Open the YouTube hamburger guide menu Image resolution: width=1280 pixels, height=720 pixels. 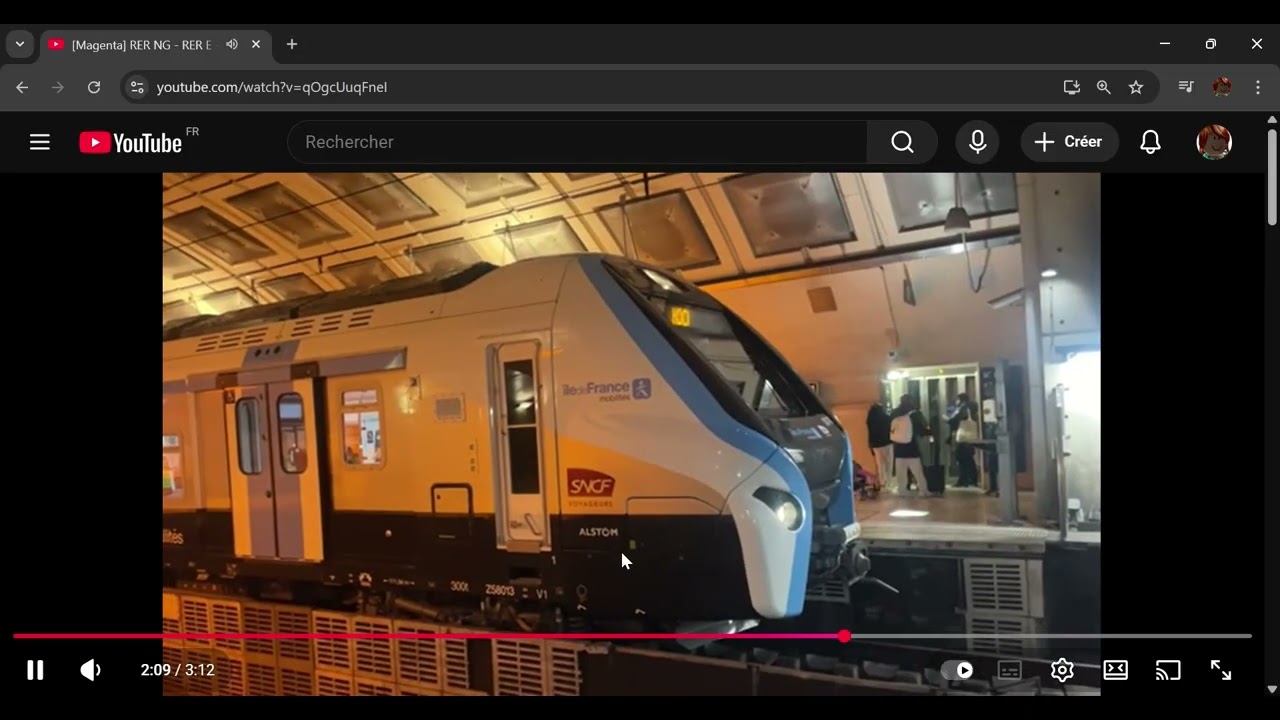pyautogui.click(x=40, y=142)
